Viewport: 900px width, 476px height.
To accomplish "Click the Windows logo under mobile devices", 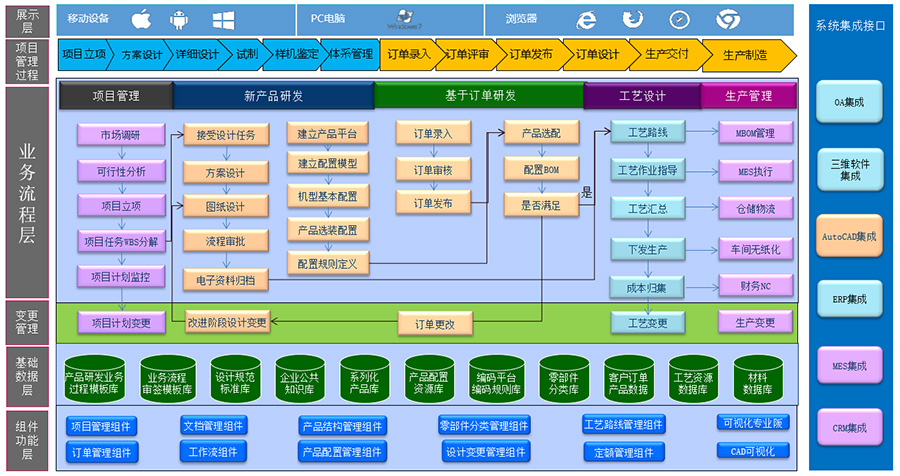I will [x=223, y=19].
